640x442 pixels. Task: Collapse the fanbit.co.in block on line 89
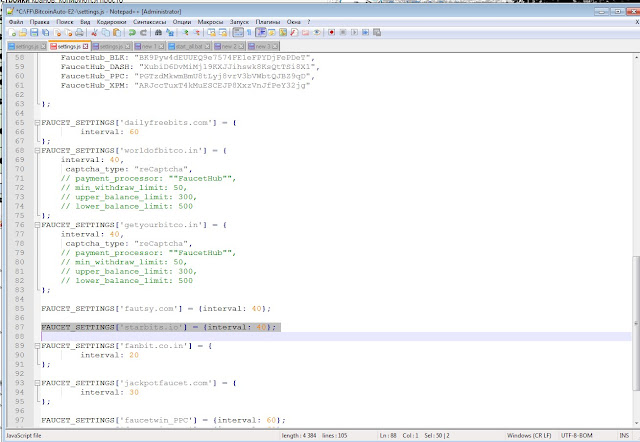(37, 346)
